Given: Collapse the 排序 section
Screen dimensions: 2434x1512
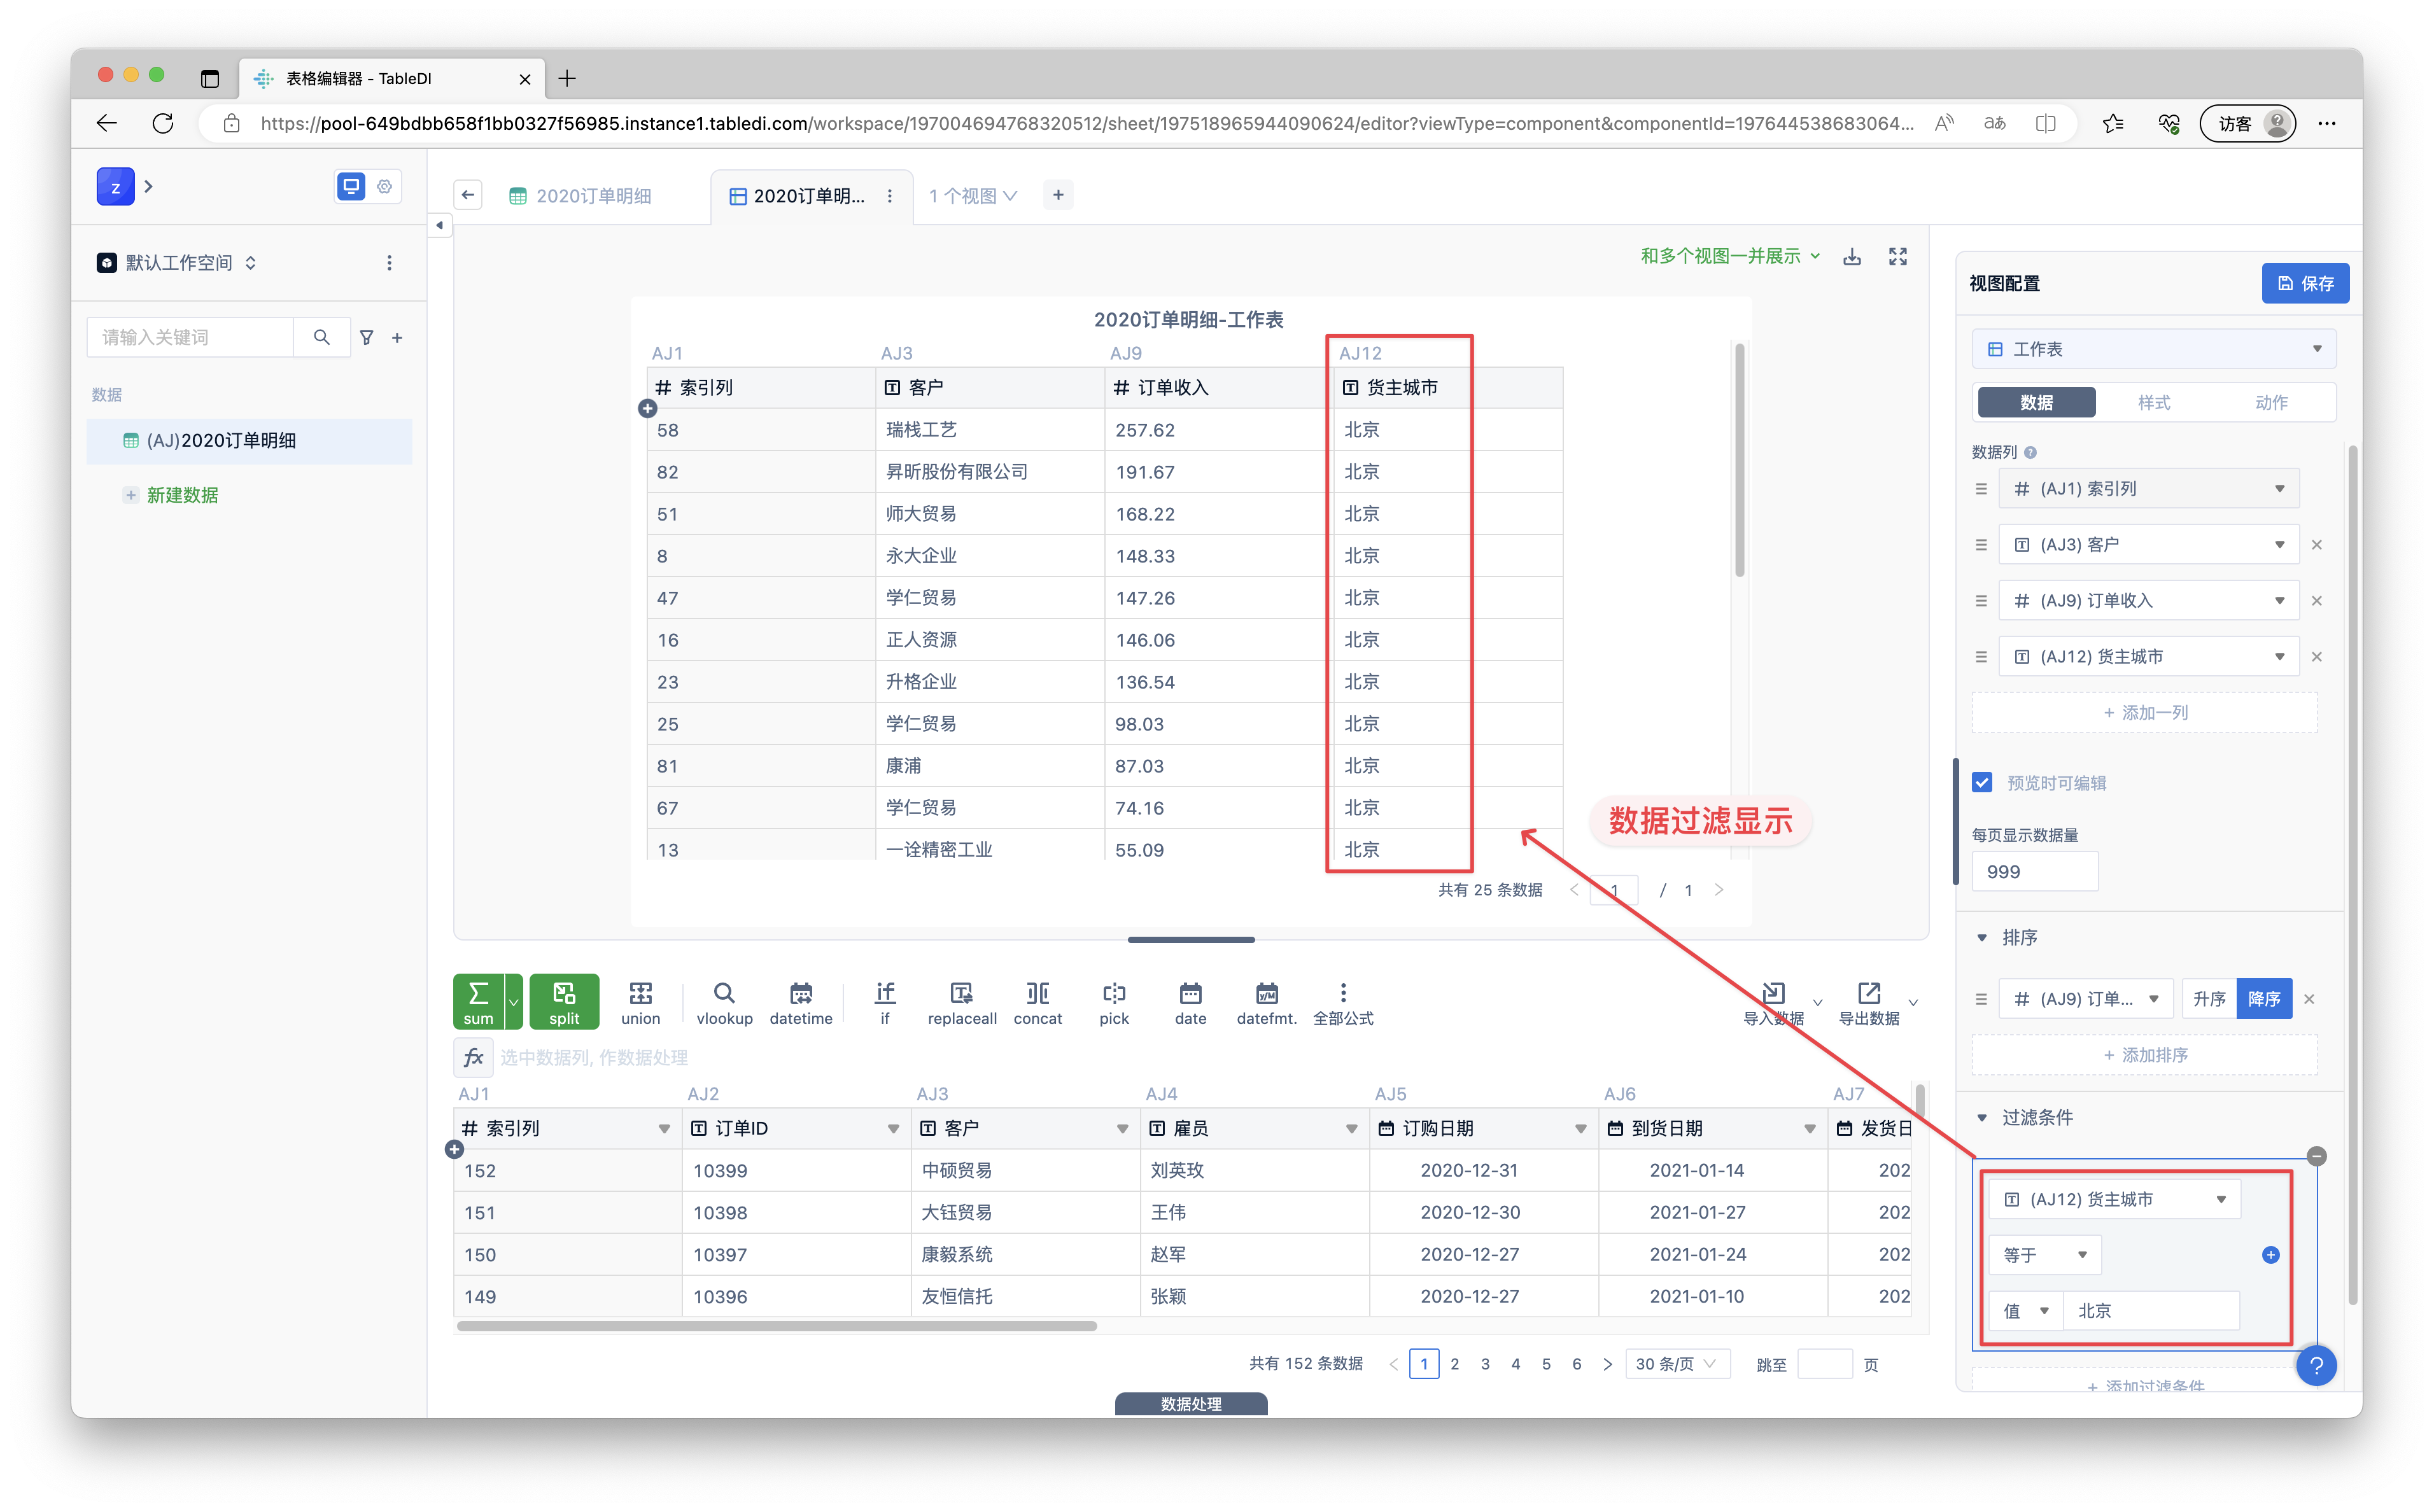Looking at the screenshot, I should coord(1982,938).
